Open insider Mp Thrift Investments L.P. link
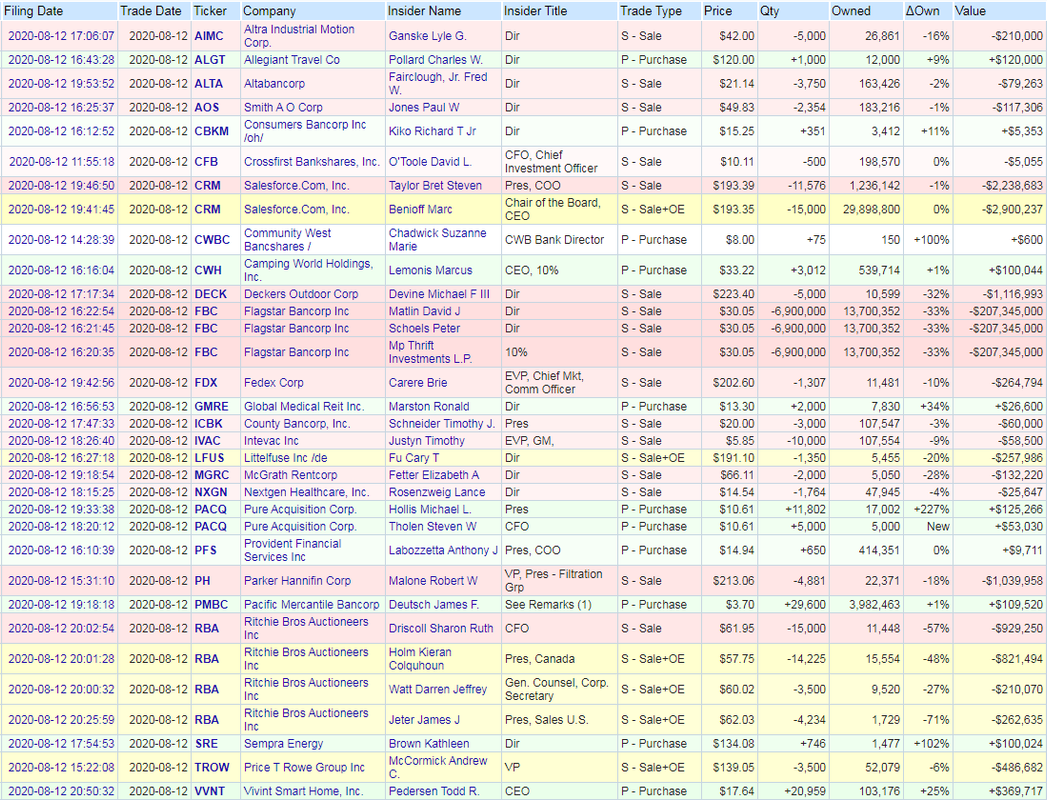Image resolution: width=1047 pixels, height=800 pixels. click(431, 353)
